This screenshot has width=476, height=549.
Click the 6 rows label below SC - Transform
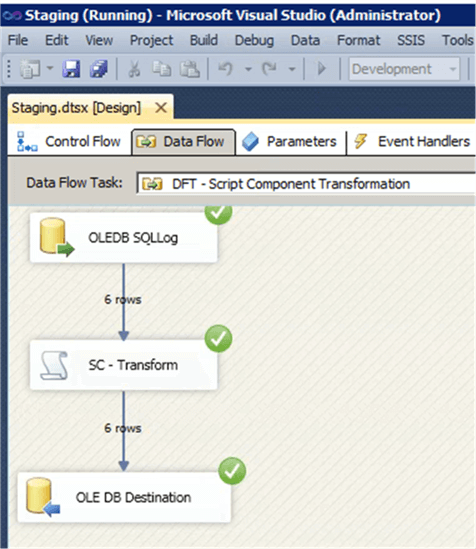click(x=123, y=428)
